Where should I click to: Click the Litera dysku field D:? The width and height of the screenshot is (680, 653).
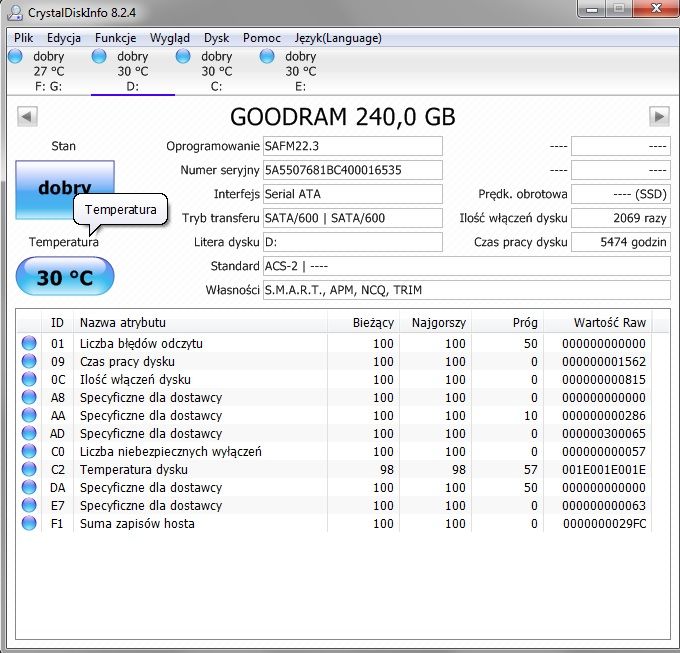point(353,242)
